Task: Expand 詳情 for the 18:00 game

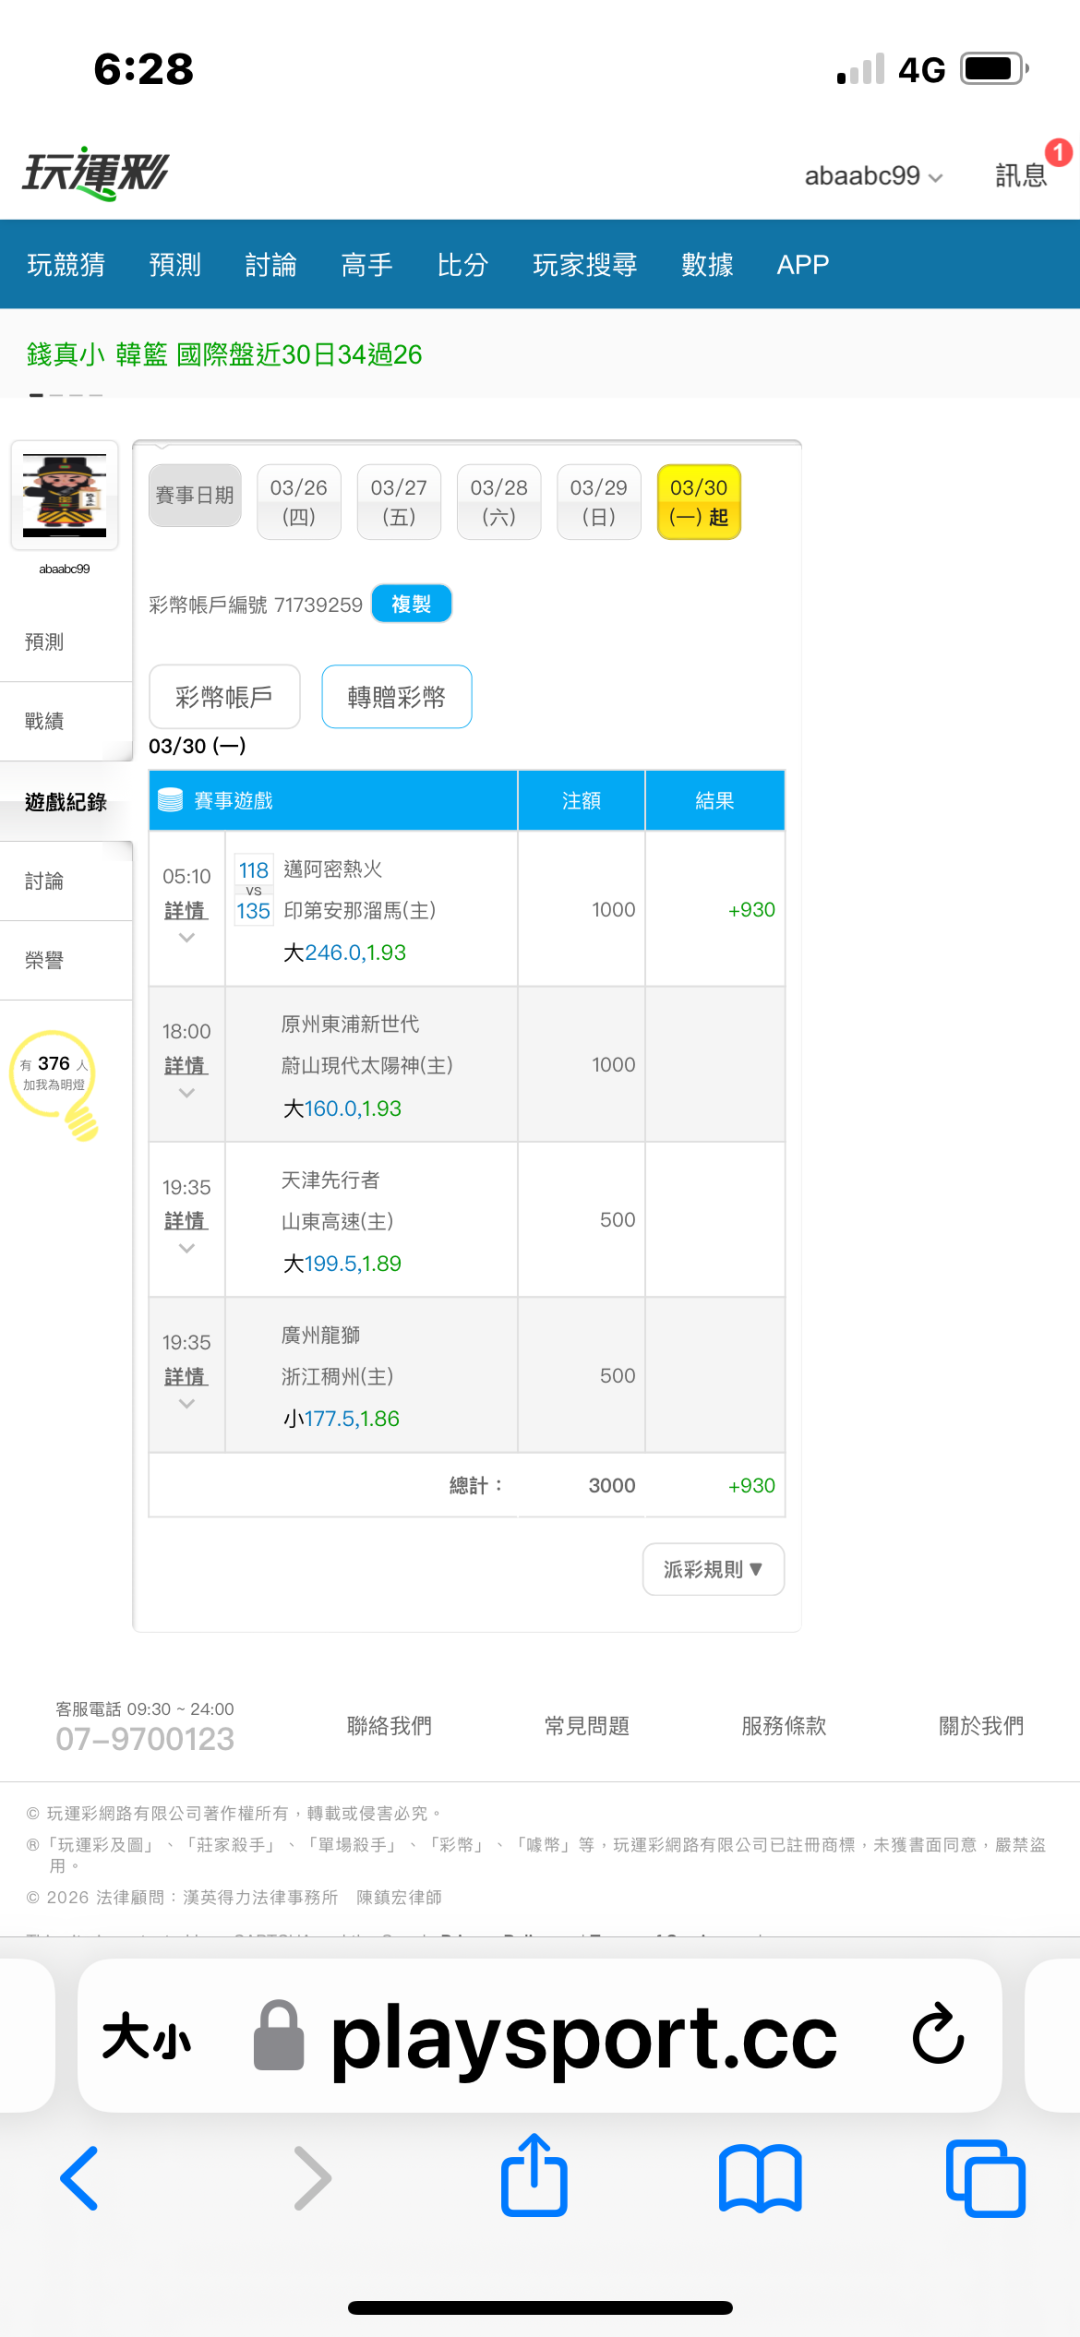Action: 186,1066
